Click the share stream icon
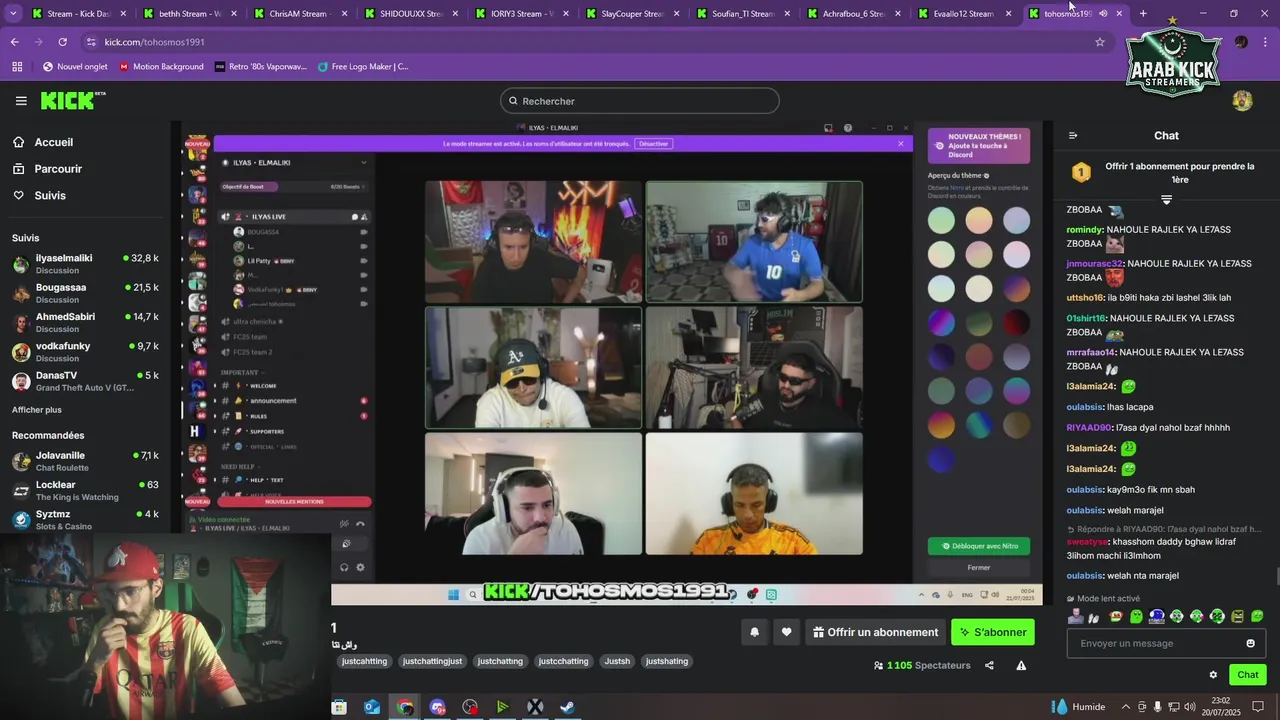This screenshot has width=1280, height=720. coord(989,665)
